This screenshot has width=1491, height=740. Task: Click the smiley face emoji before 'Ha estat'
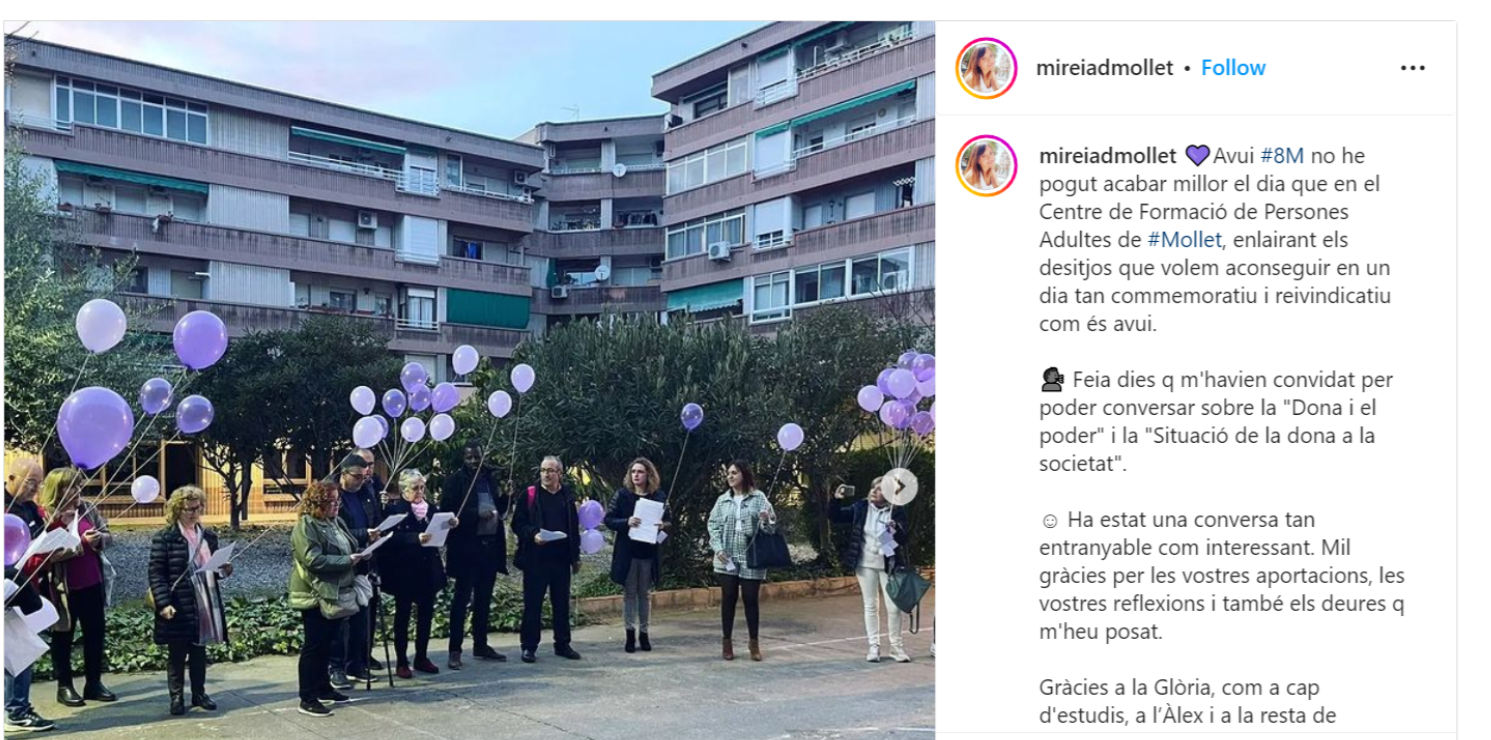(x=1049, y=520)
